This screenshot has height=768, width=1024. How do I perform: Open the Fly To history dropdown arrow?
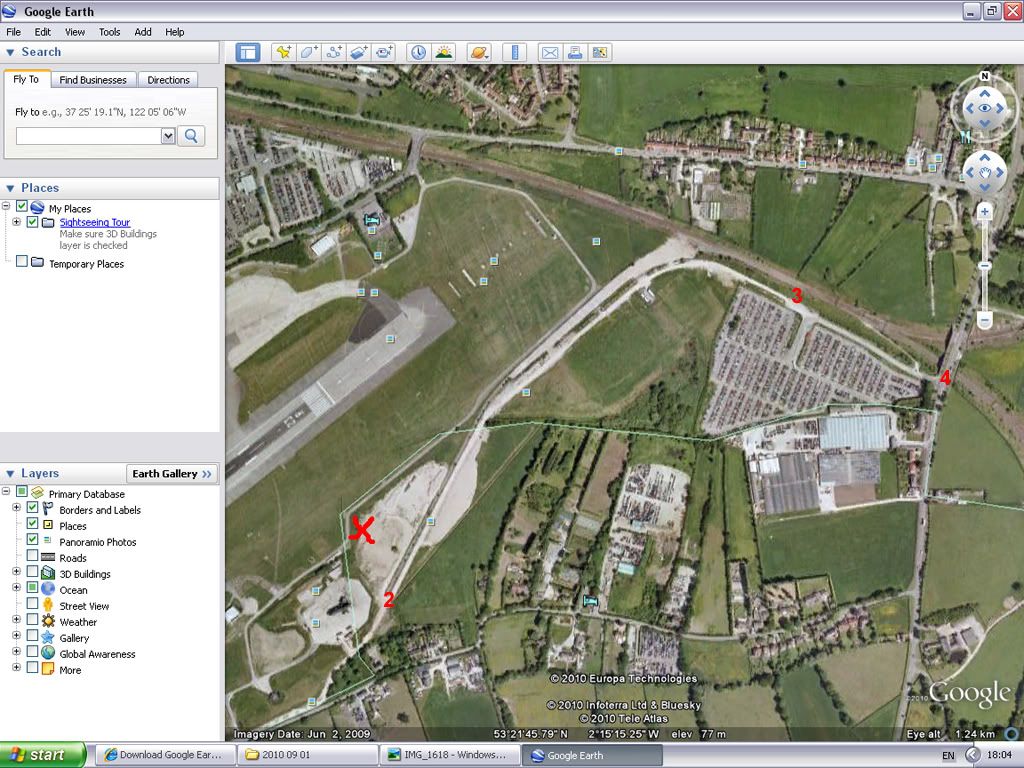coord(167,136)
